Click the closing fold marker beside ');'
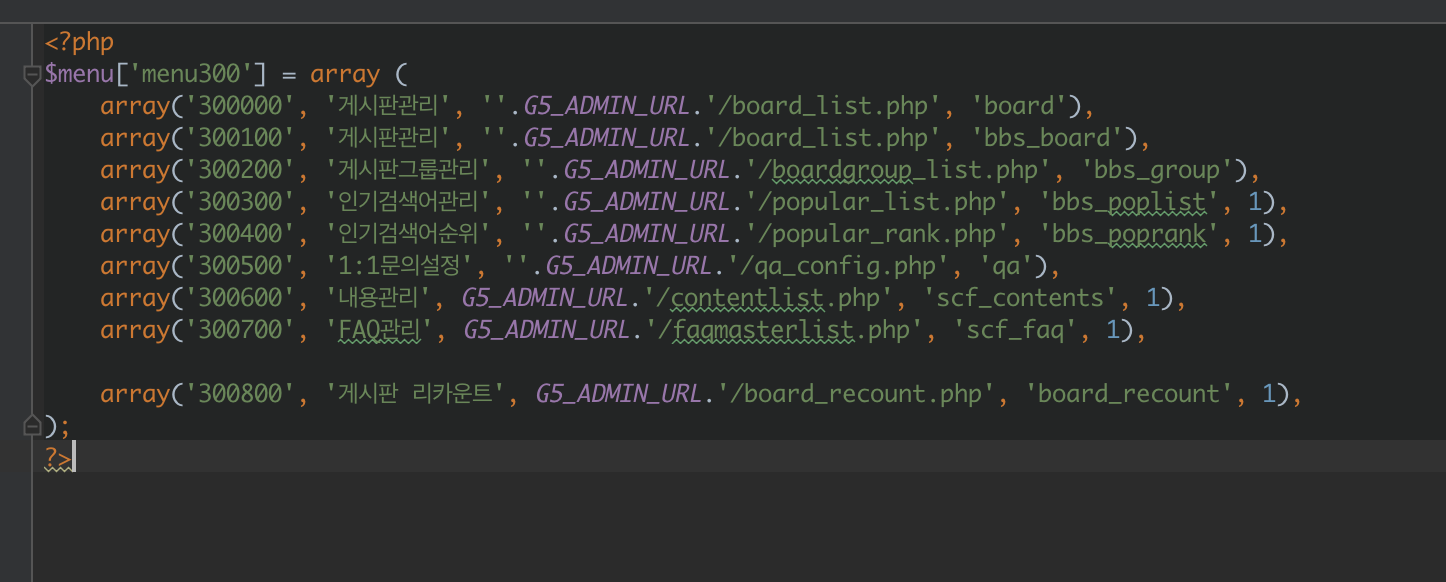Viewport: 1446px width, 582px height. tap(32, 426)
